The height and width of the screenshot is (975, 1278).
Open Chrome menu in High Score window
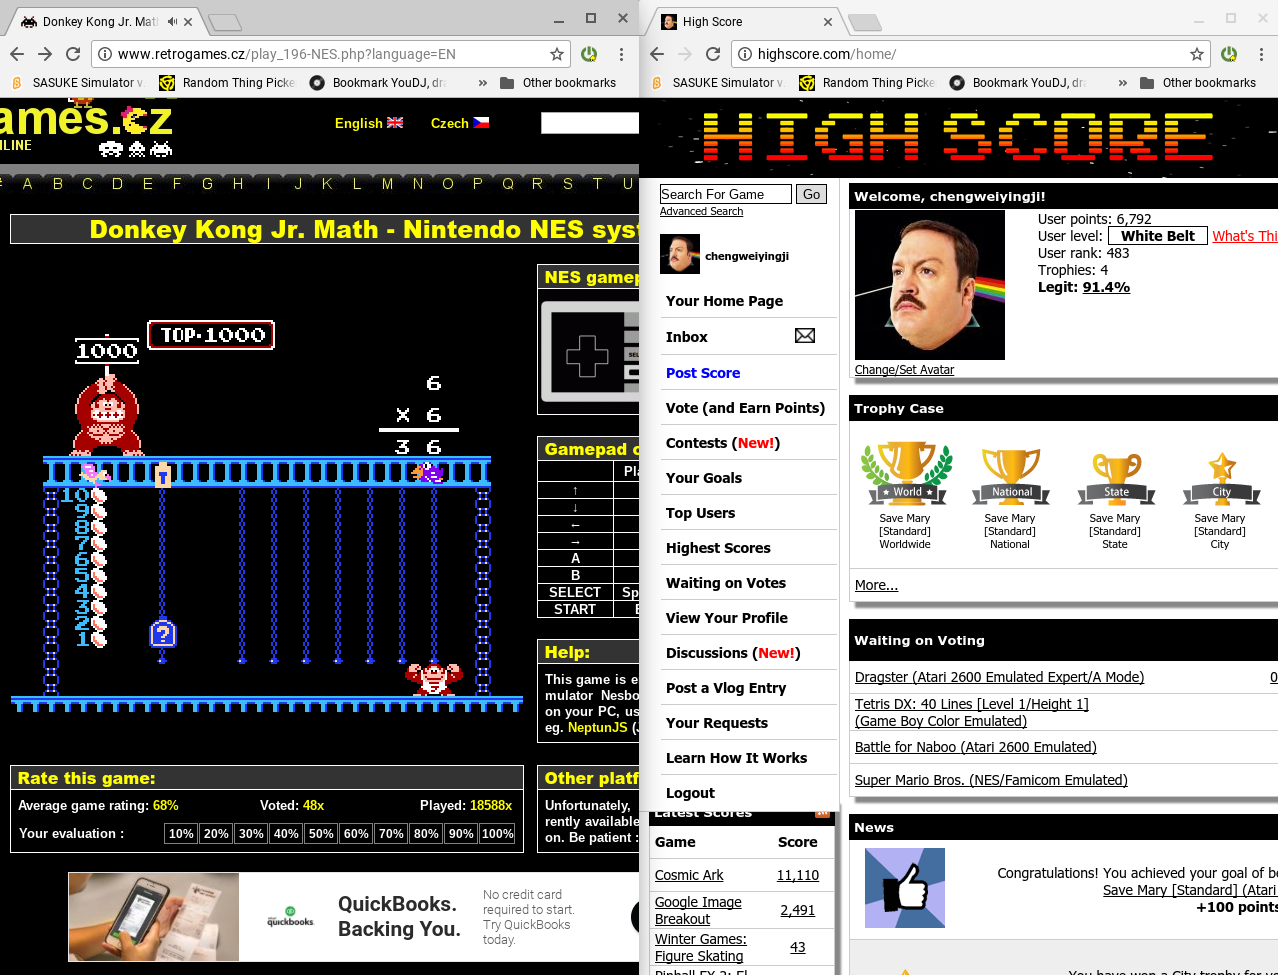click(1261, 54)
